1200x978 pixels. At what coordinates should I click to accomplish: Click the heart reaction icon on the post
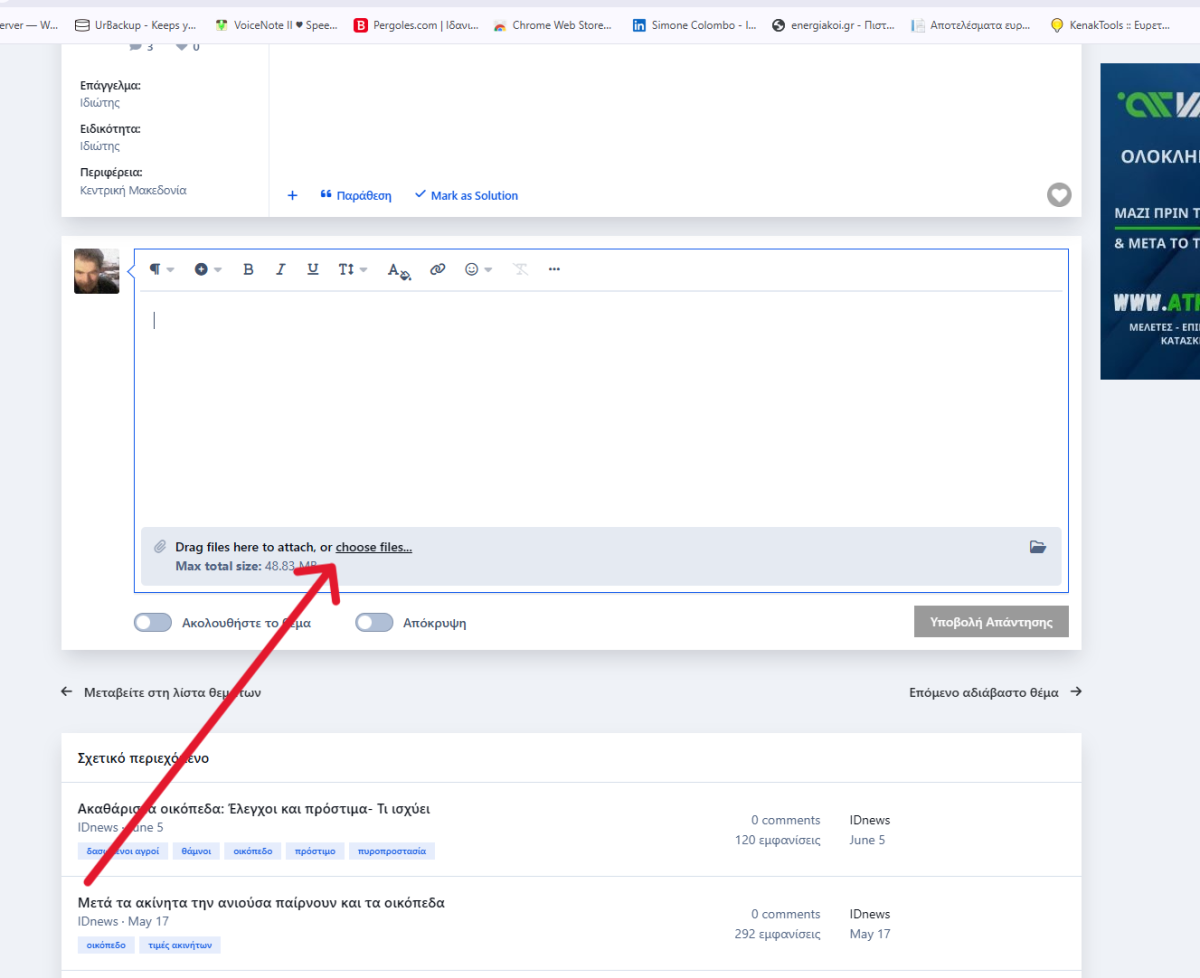pyautogui.click(x=1059, y=195)
